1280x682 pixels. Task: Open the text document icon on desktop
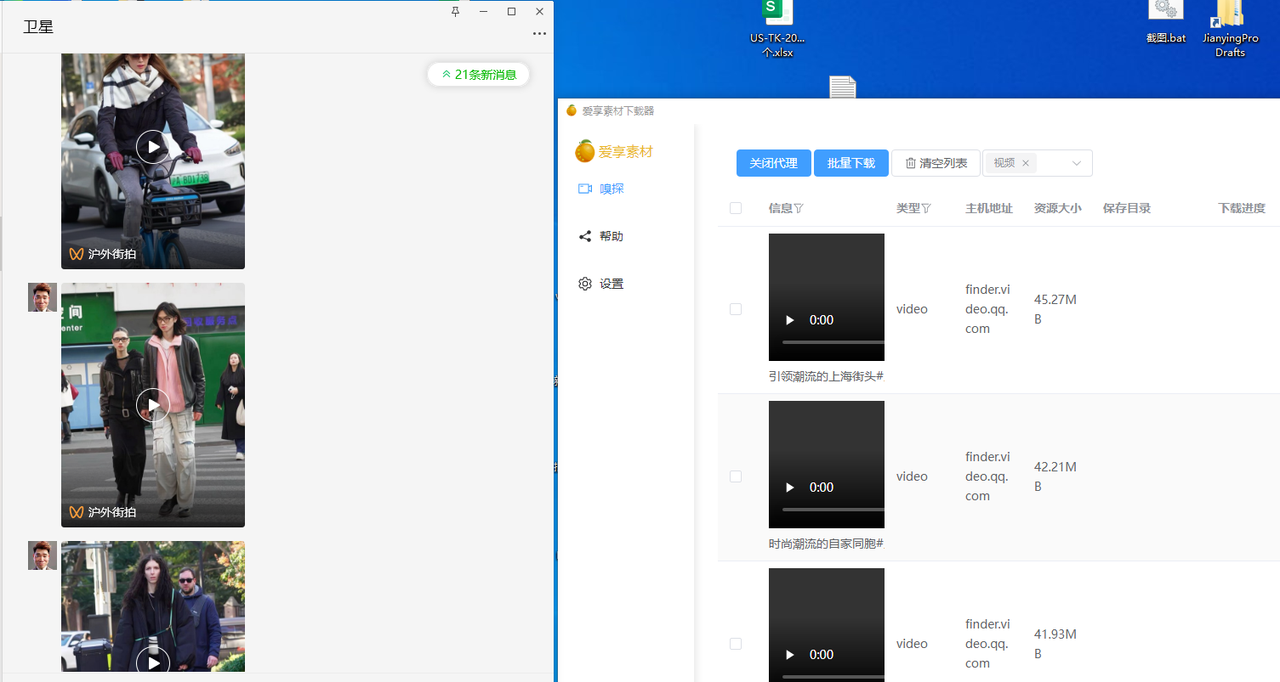(843, 87)
